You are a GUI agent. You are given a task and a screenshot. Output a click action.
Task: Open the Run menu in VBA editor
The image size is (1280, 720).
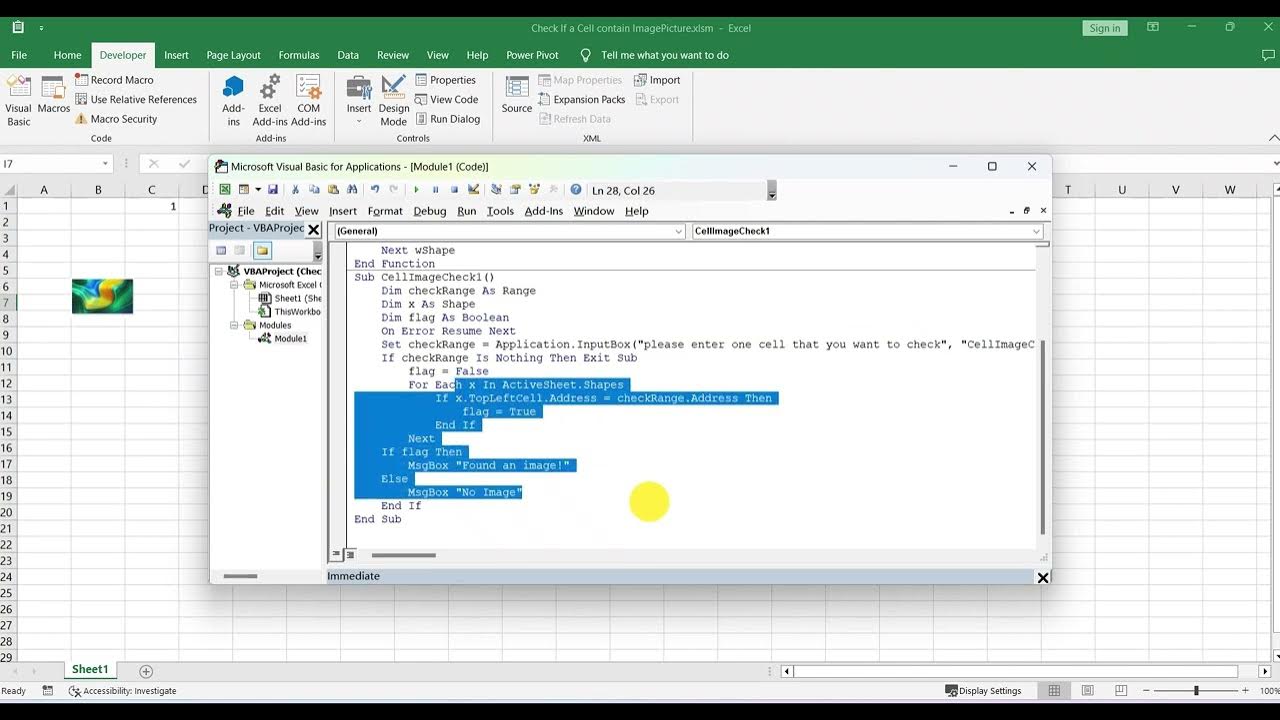click(466, 211)
